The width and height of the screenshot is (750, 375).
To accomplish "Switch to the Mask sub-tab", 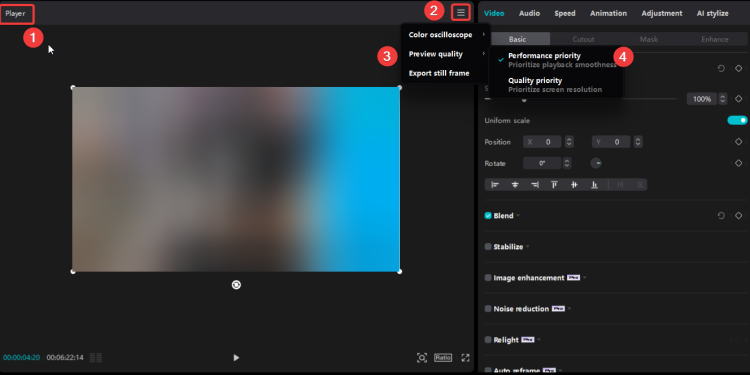I will coord(649,39).
